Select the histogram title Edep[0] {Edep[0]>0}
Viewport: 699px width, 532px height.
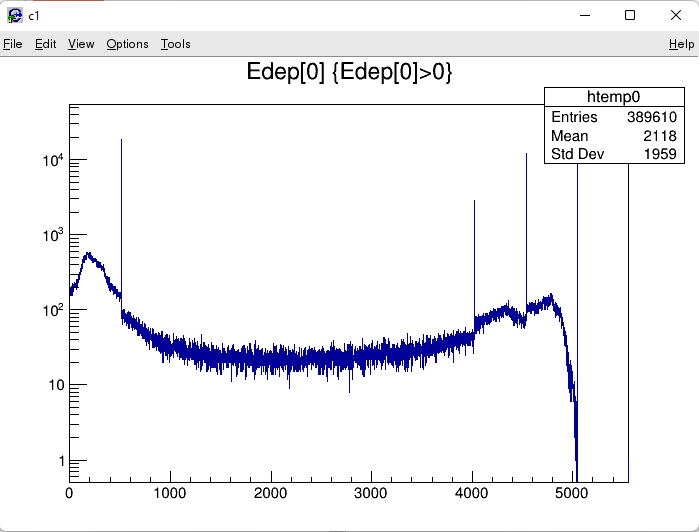349,72
